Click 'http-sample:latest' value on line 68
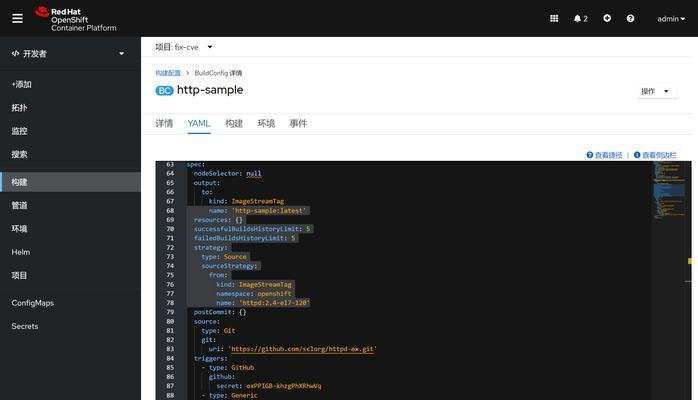698x400 pixels. point(269,211)
